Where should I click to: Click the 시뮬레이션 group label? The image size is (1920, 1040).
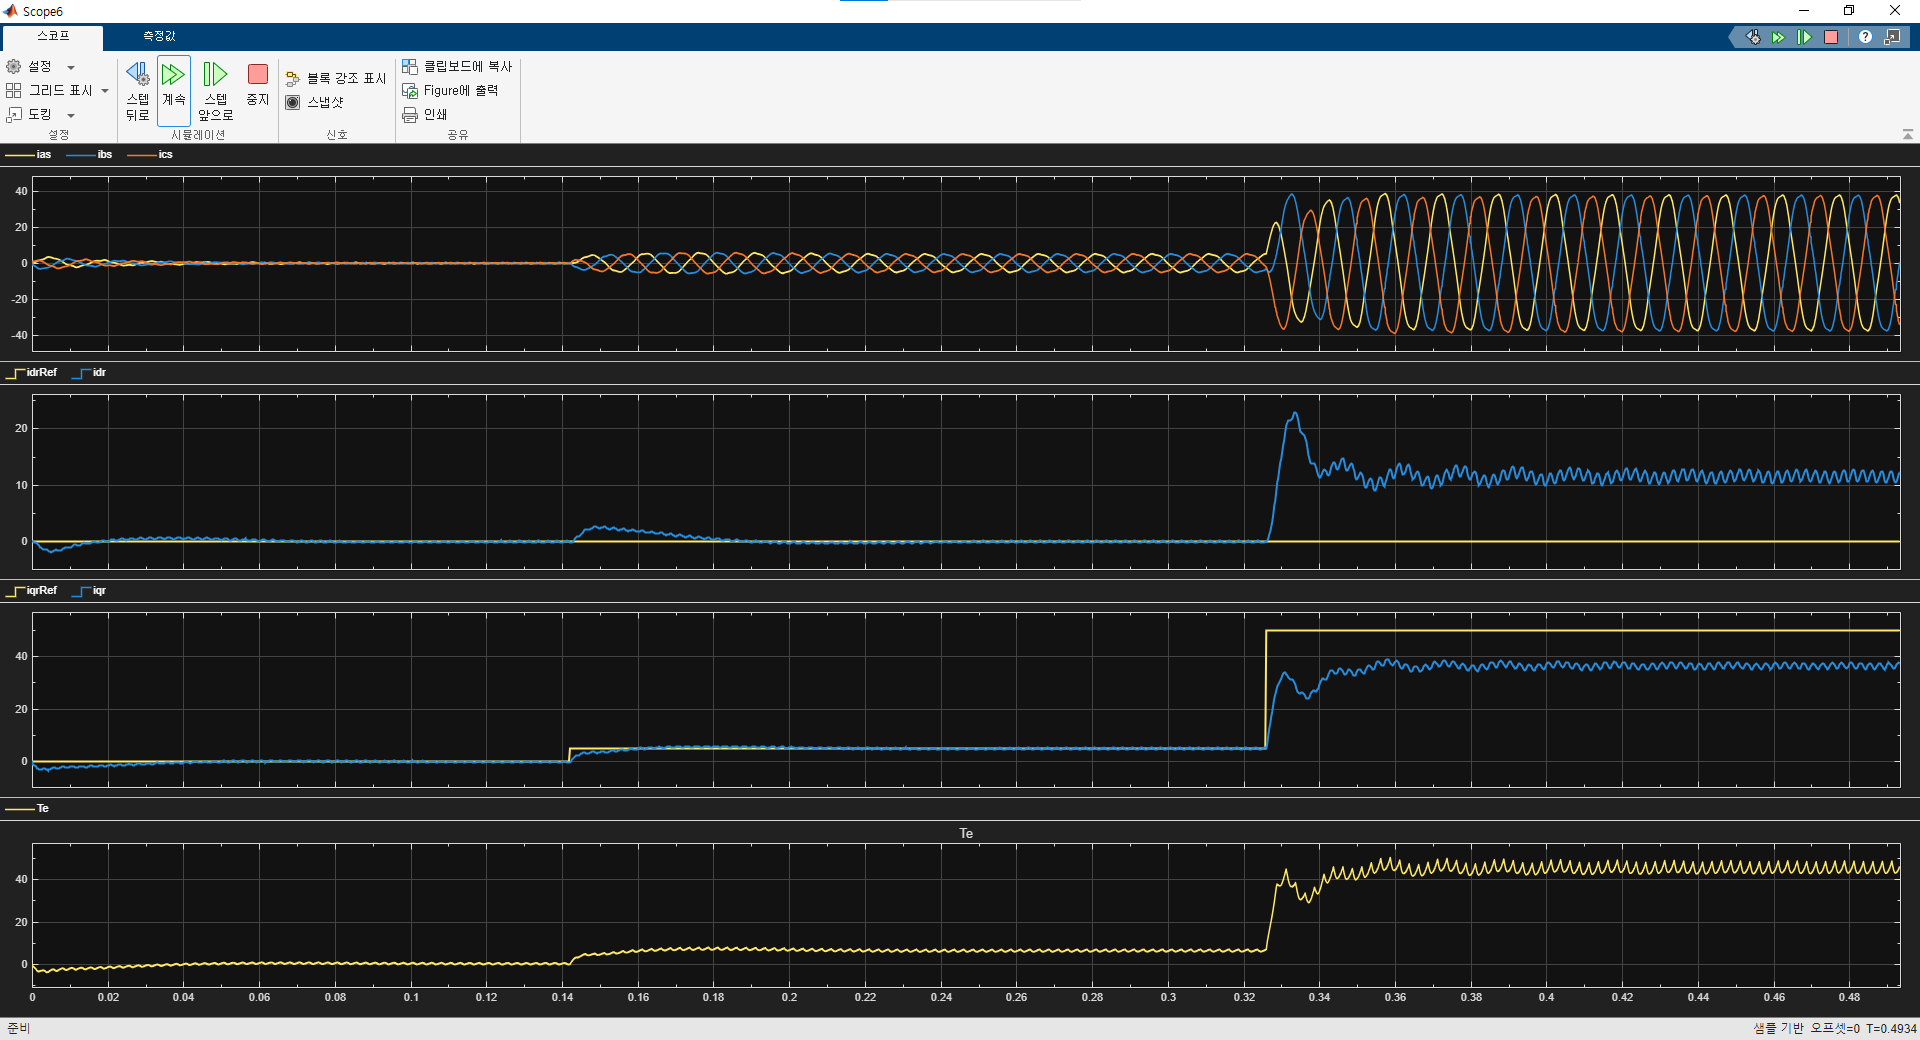pos(198,135)
